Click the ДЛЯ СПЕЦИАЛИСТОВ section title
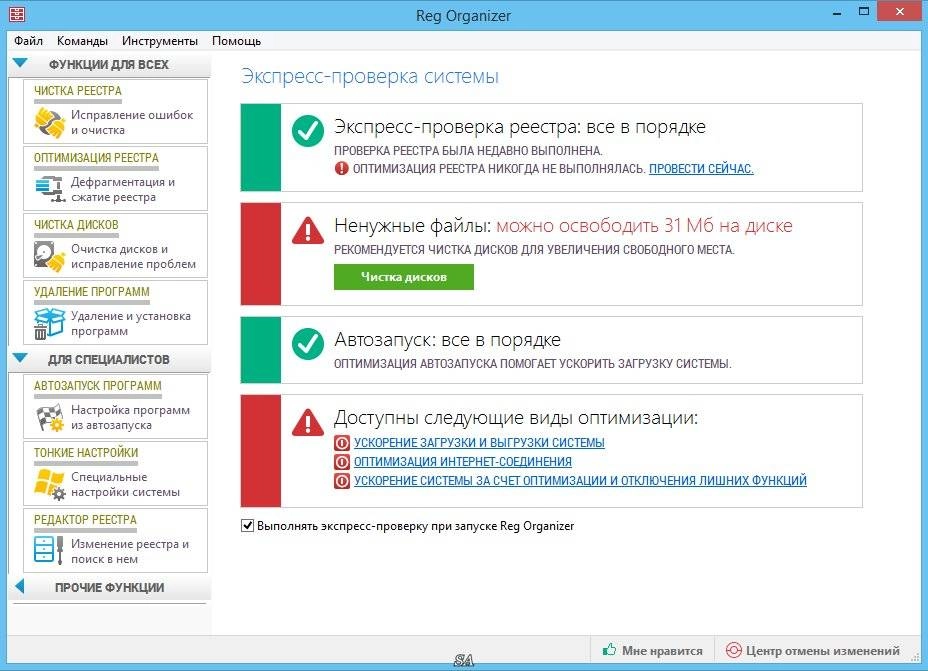This screenshot has height=671, width=928. (x=109, y=360)
